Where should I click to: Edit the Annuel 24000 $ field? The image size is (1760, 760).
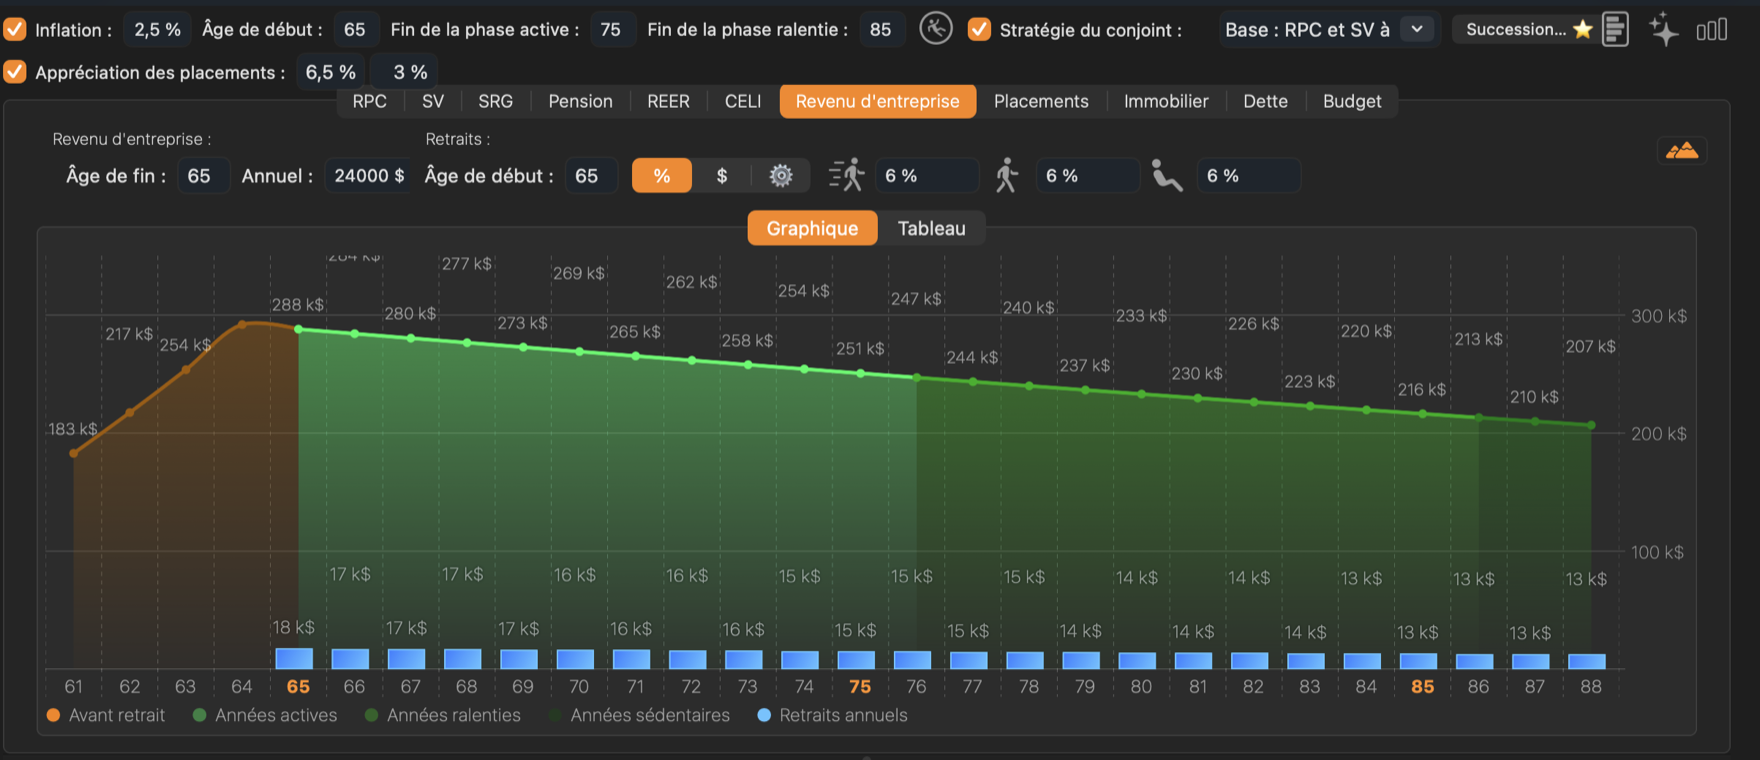[368, 176]
